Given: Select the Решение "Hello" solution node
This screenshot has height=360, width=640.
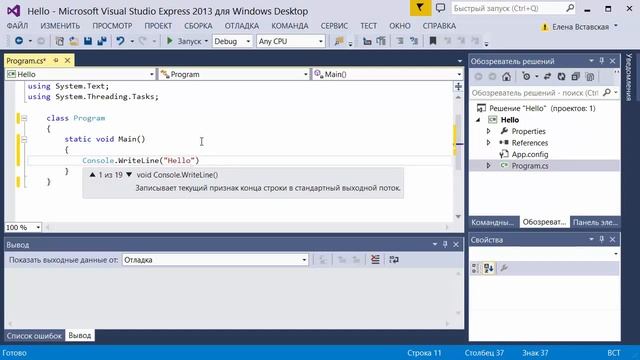Looking at the screenshot, I should pyautogui.click(x=536, y=108).
